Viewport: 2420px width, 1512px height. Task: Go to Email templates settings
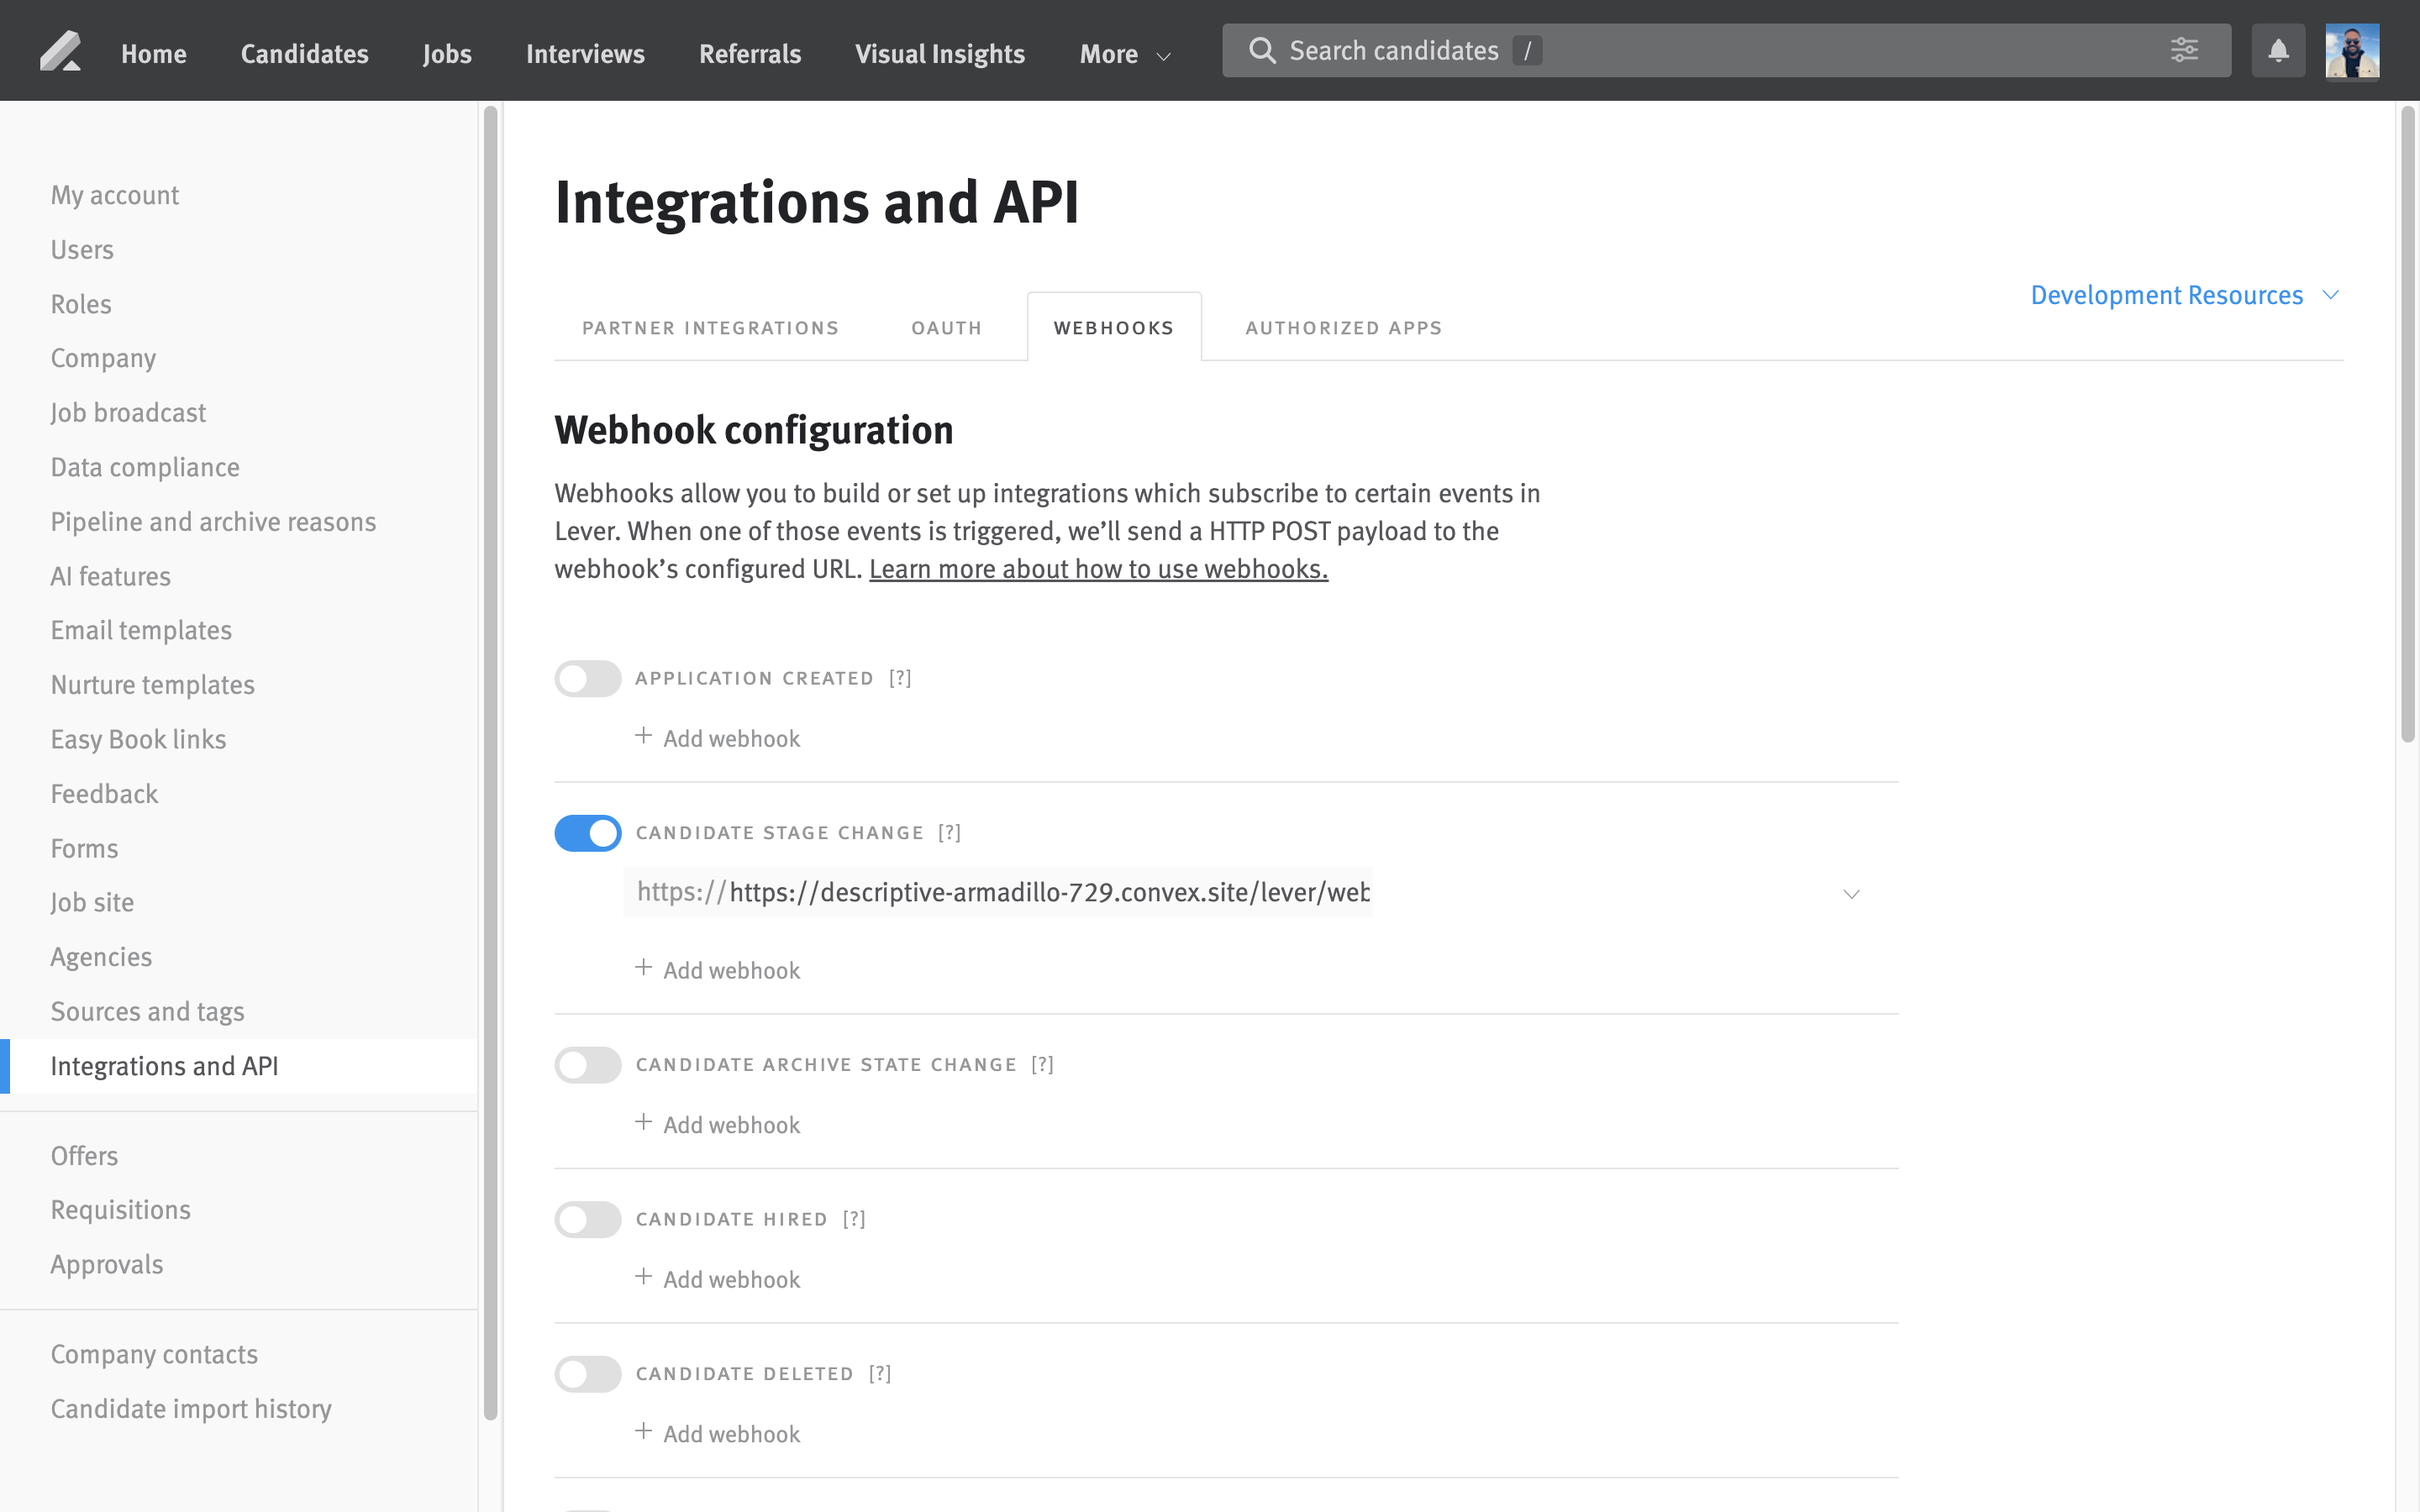(141, 630)
